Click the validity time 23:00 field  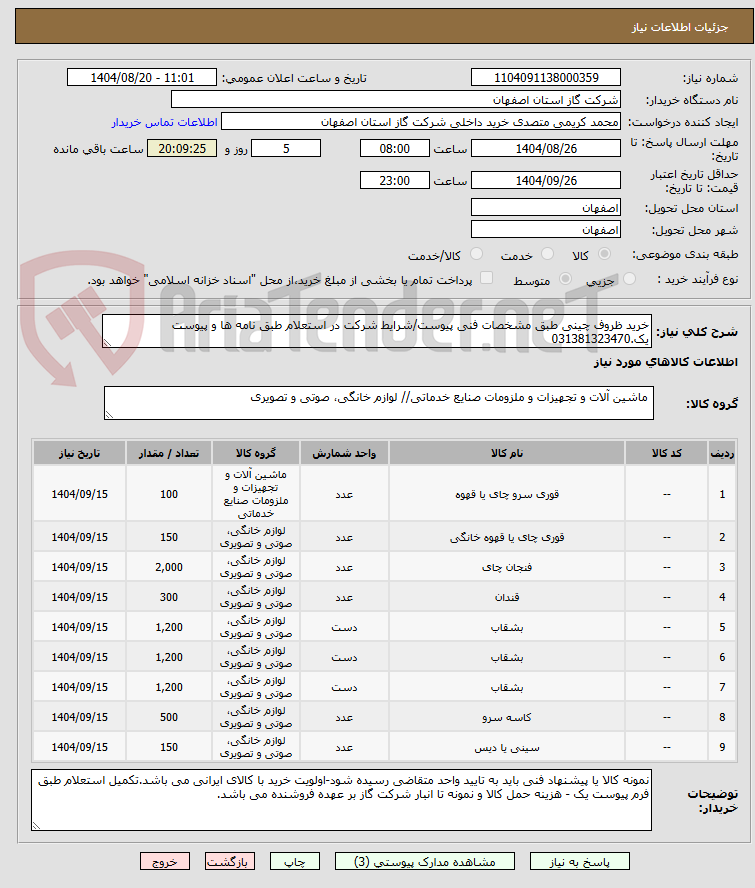pyautogui.click(x=395, y=181)
